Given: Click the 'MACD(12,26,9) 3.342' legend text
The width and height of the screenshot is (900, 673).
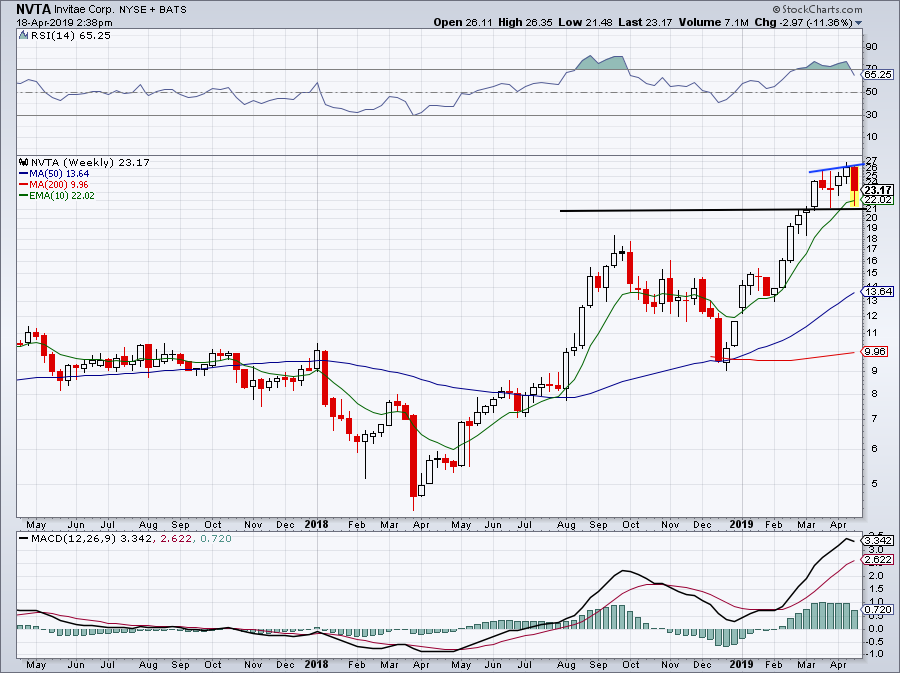Looking at the screenshot, I should point(92,538).
